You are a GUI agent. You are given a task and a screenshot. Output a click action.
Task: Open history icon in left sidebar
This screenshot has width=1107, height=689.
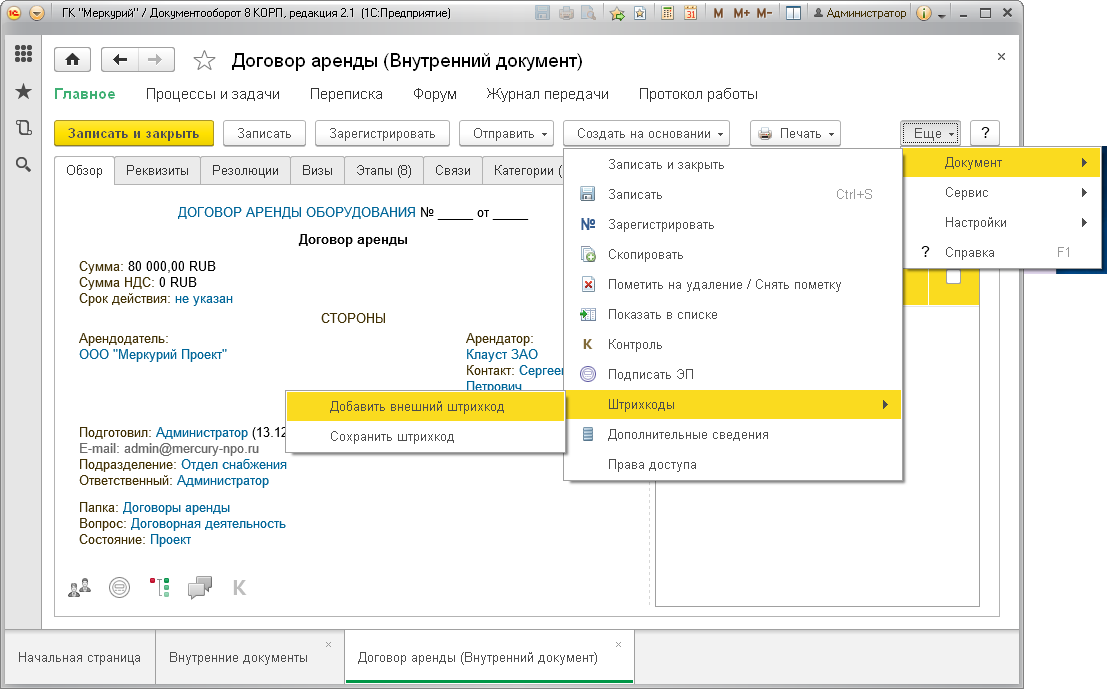[23, 128]
